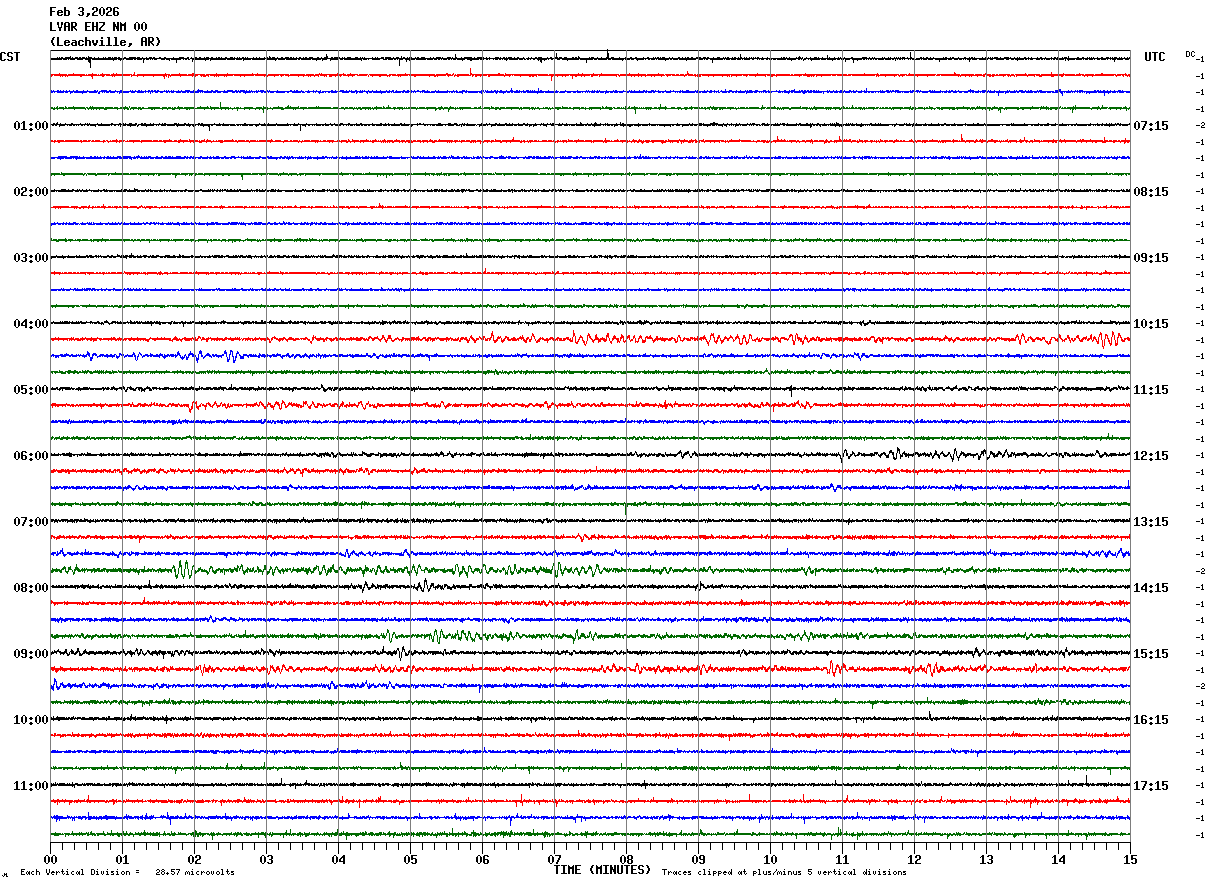
Task: Click minute tick label '10' on time axis
Action: (x=770, y=859)
